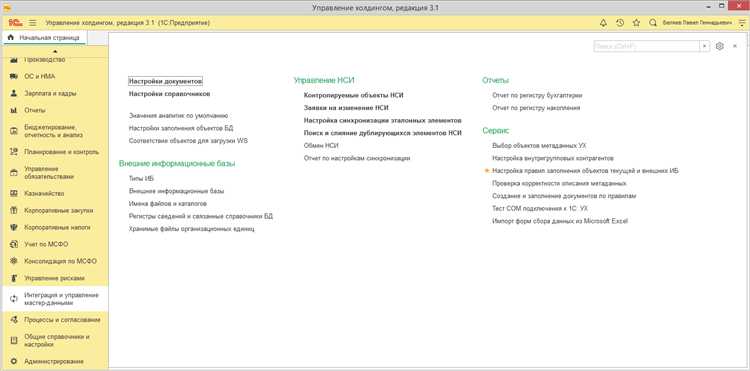Click the search magnifier icon in header
This screenshot has height=371, width=750.
tap(652, 23)
